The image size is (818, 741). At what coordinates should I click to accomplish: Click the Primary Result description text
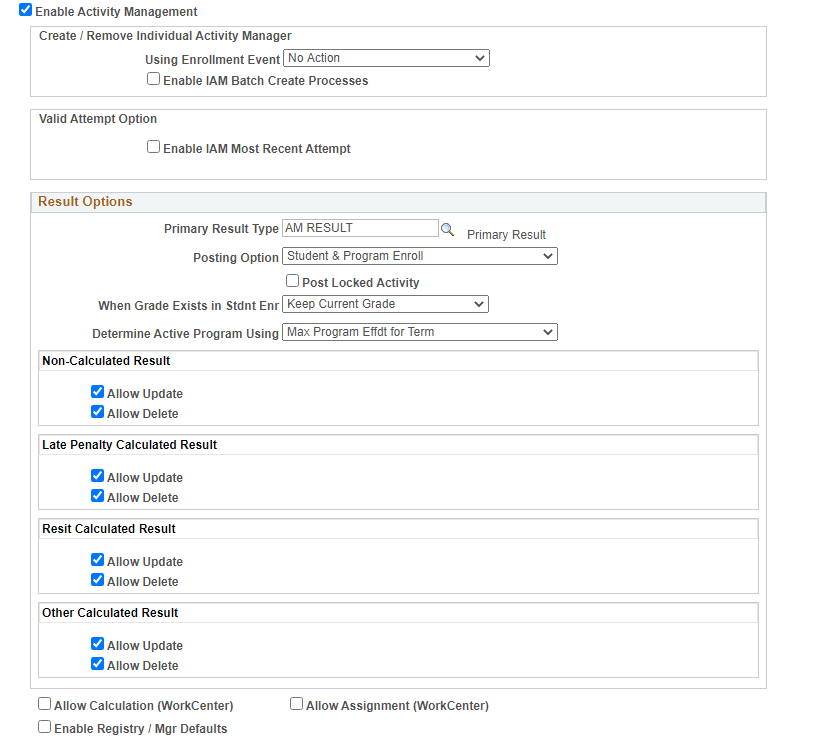[x=506, y=235]
